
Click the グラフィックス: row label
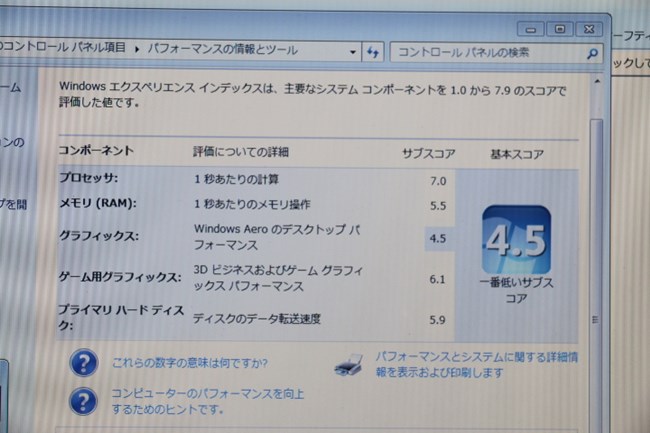(99, 236)
